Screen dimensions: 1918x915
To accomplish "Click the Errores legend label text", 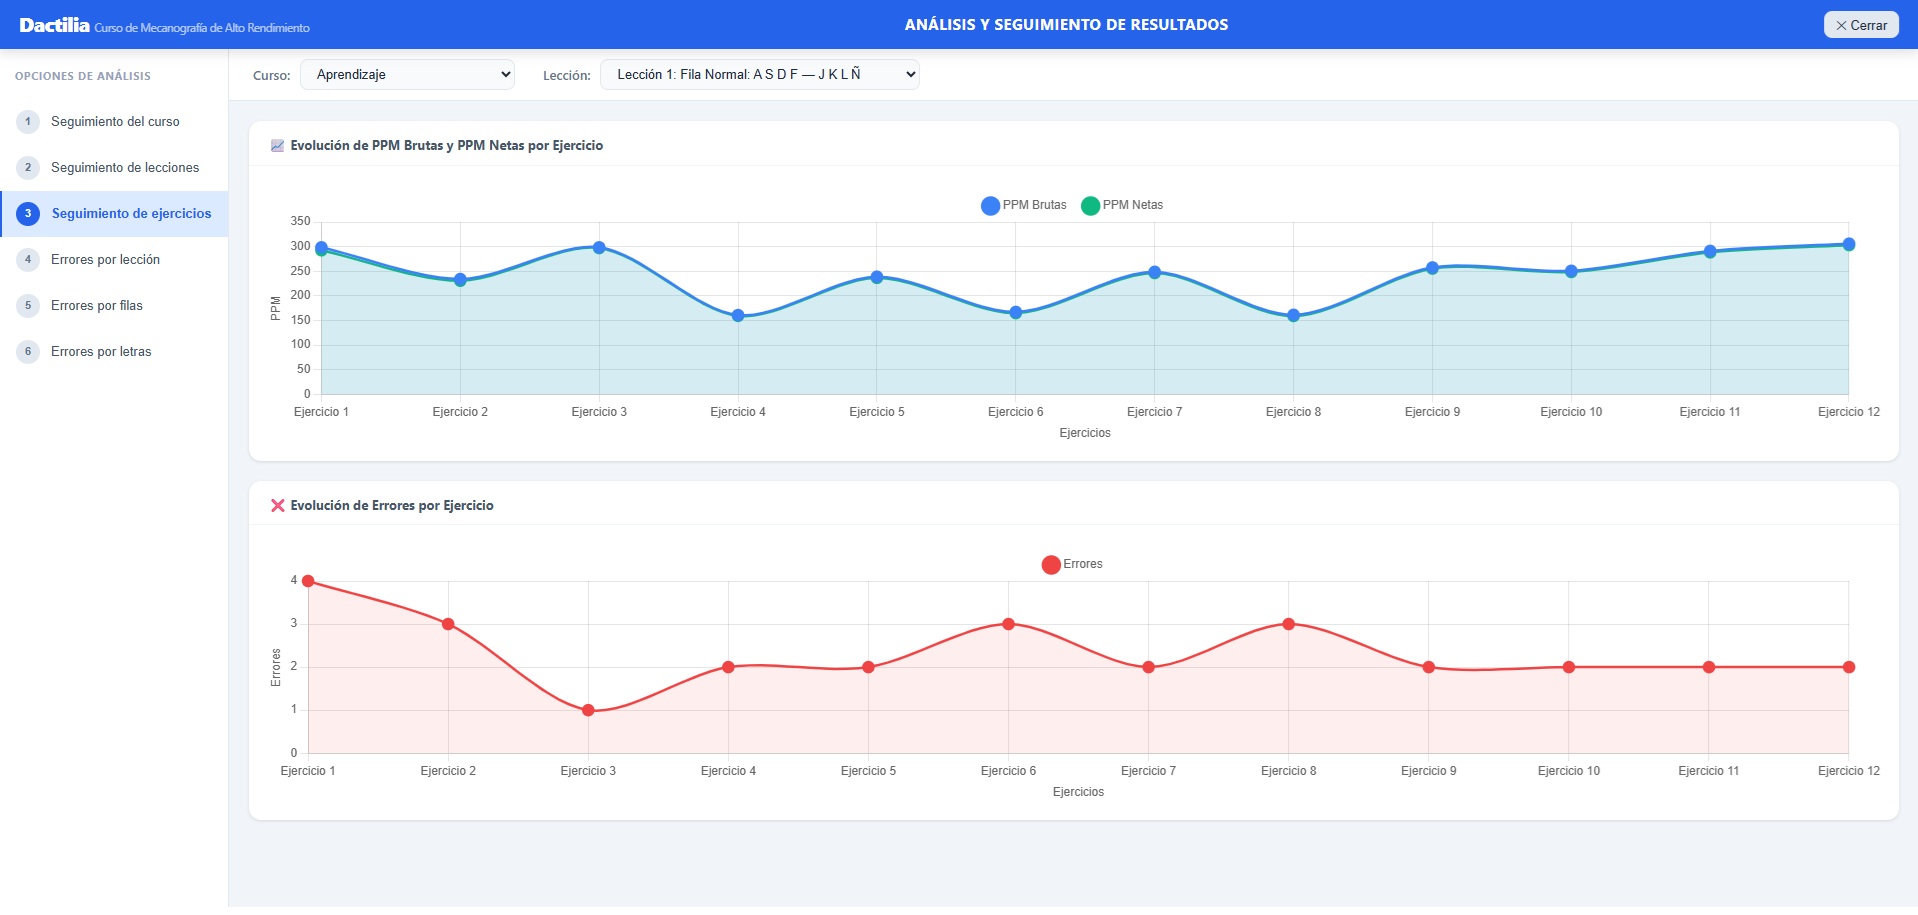I will [x=1083, y=564].
